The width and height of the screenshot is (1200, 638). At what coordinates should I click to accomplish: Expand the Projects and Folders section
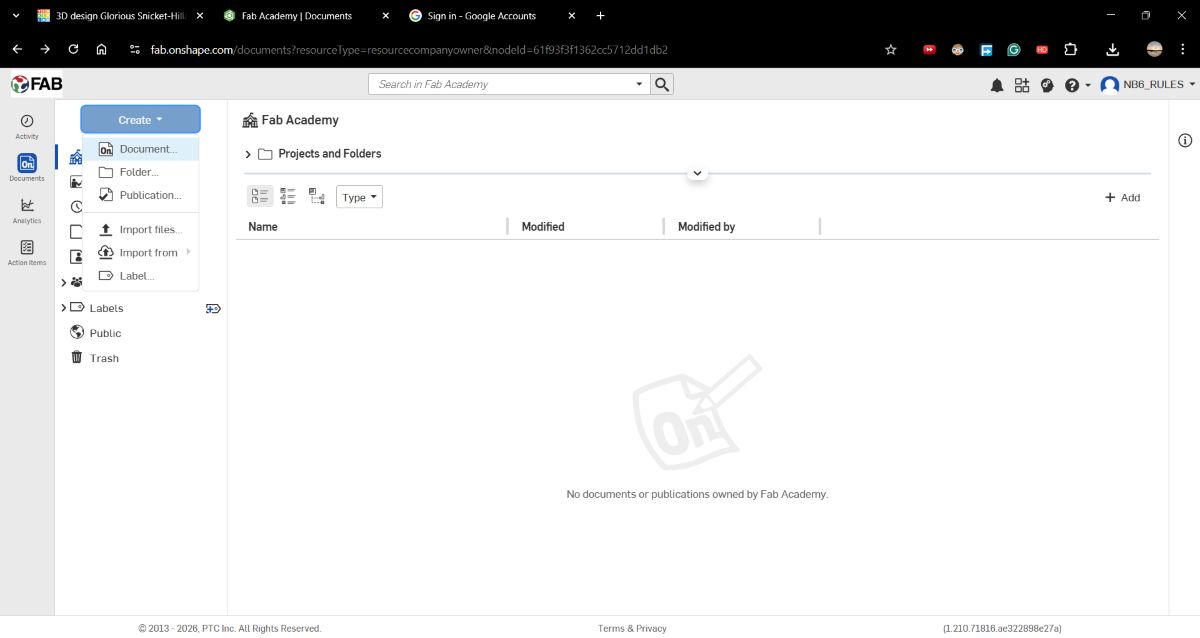pyautogui.click(x=248, y=153)
